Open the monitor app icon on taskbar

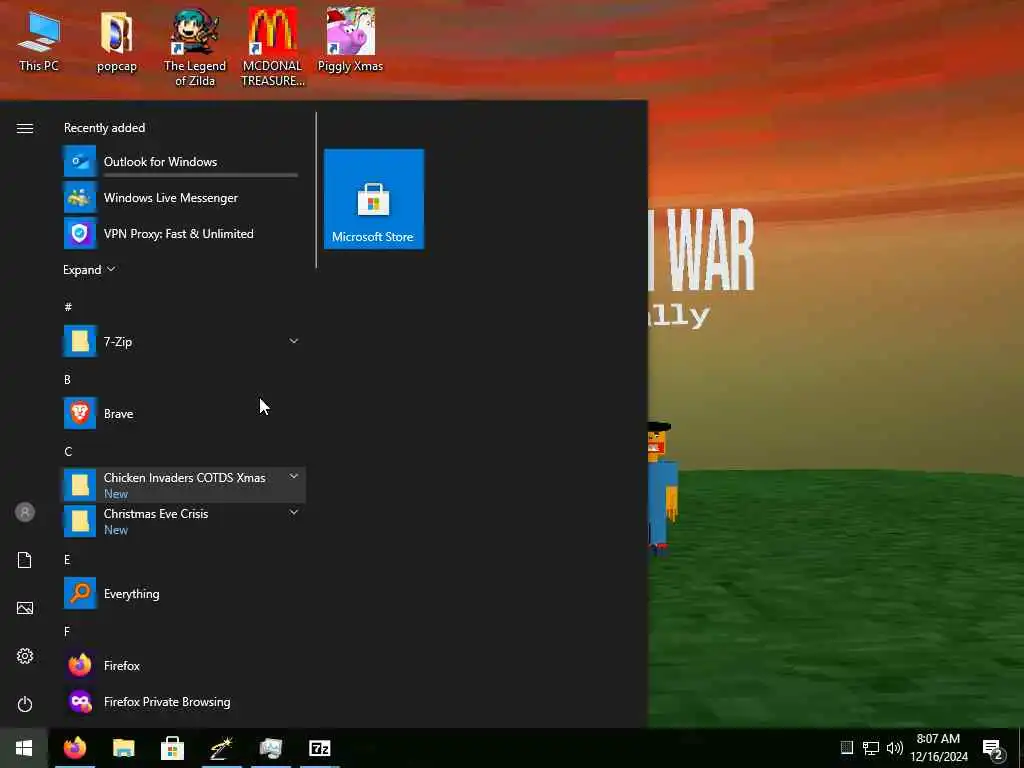[x=270, y=748]
